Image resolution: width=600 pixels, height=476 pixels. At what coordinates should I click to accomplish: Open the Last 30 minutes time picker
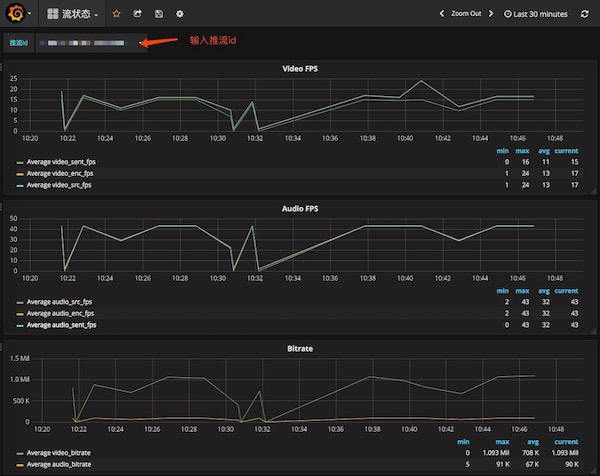[x=535, y=14]
